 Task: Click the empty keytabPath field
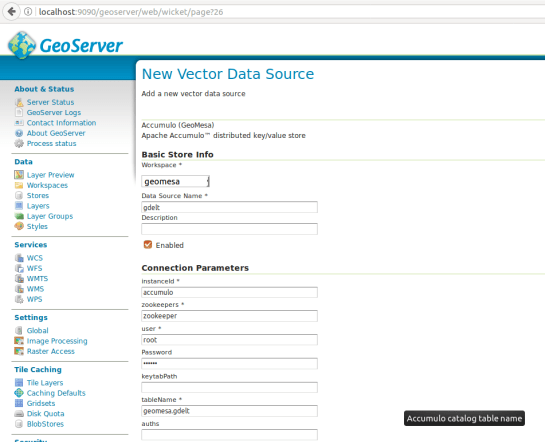(x=229, y=387)
